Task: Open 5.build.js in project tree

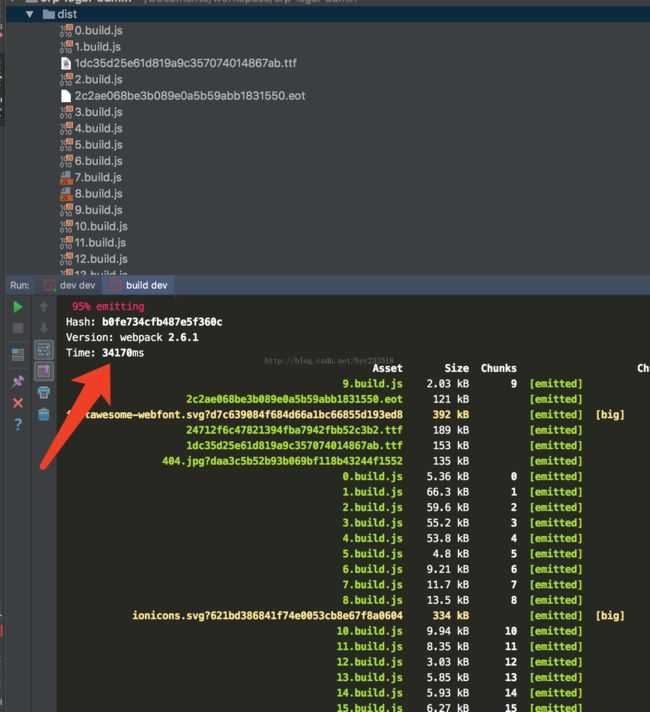Action: click(98, 145)
